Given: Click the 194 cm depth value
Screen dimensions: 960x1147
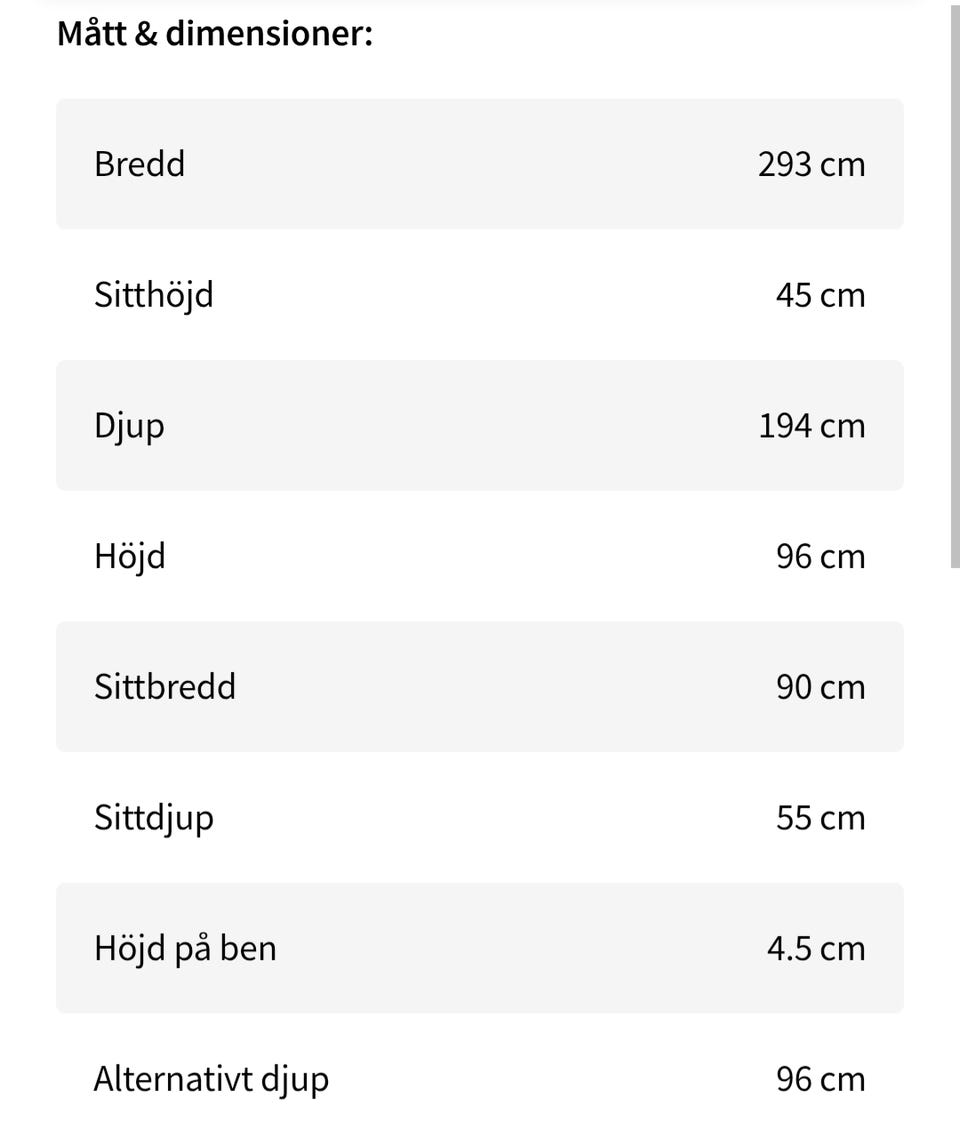Looking at the screenshot, I should point(811,426).
